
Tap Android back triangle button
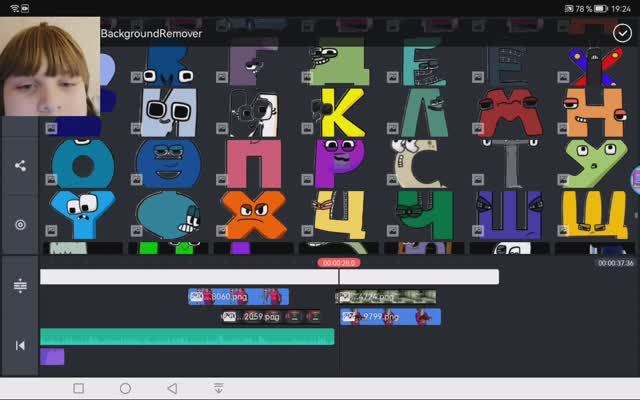click(172, 388)
